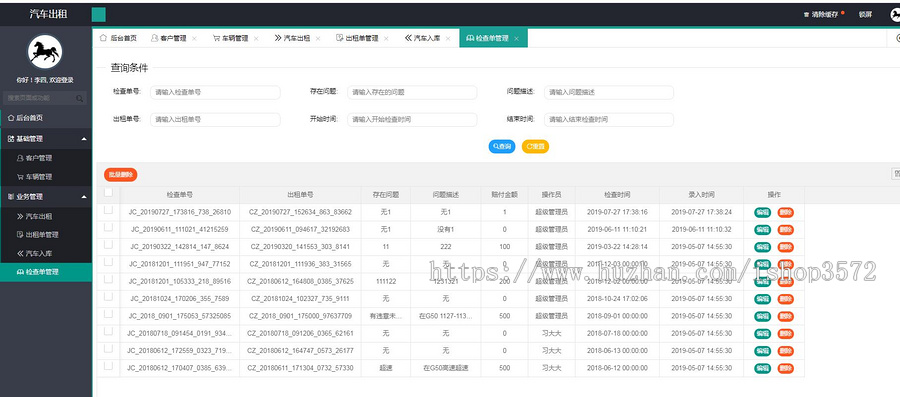The width and height of the screenshot is (900, 397).
Task: Click the 检查时间 column header
Action: (x=617, y=194)
